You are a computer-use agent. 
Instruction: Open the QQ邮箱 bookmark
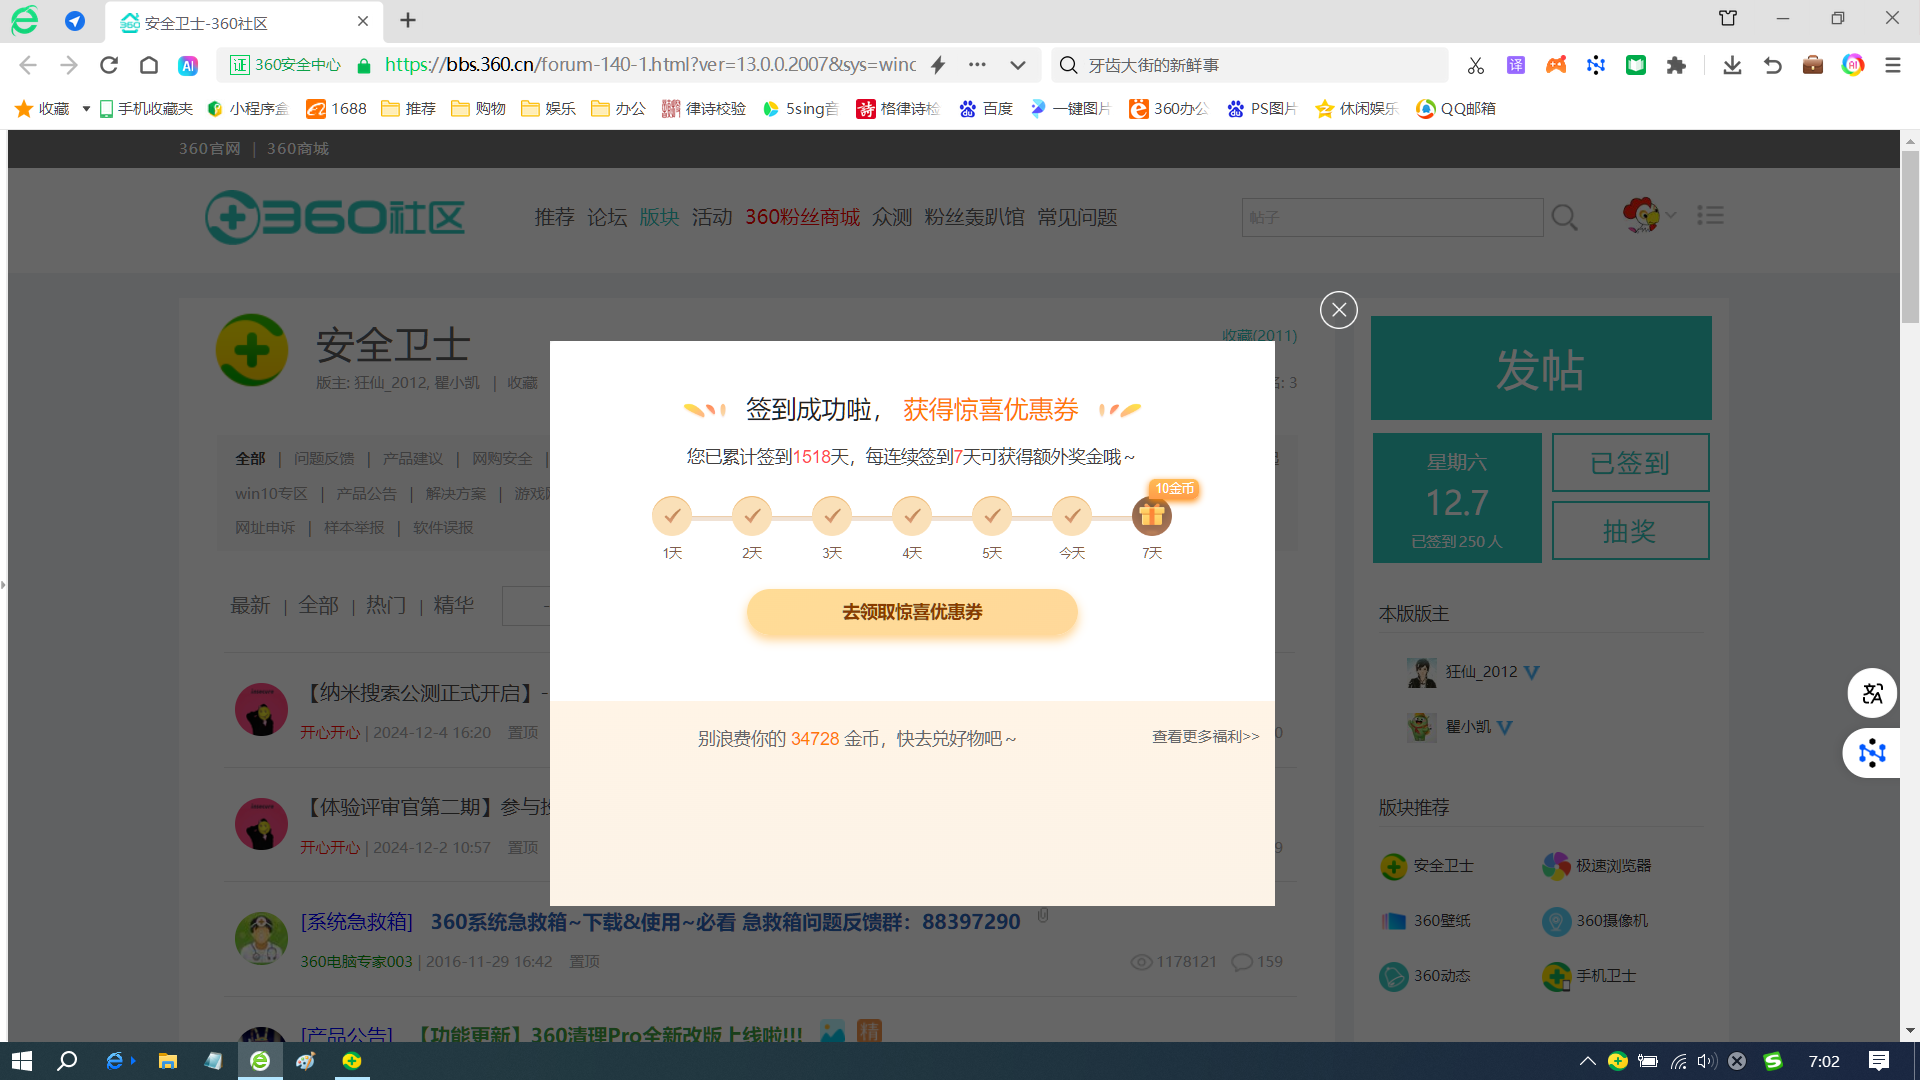click(1456, 108)
